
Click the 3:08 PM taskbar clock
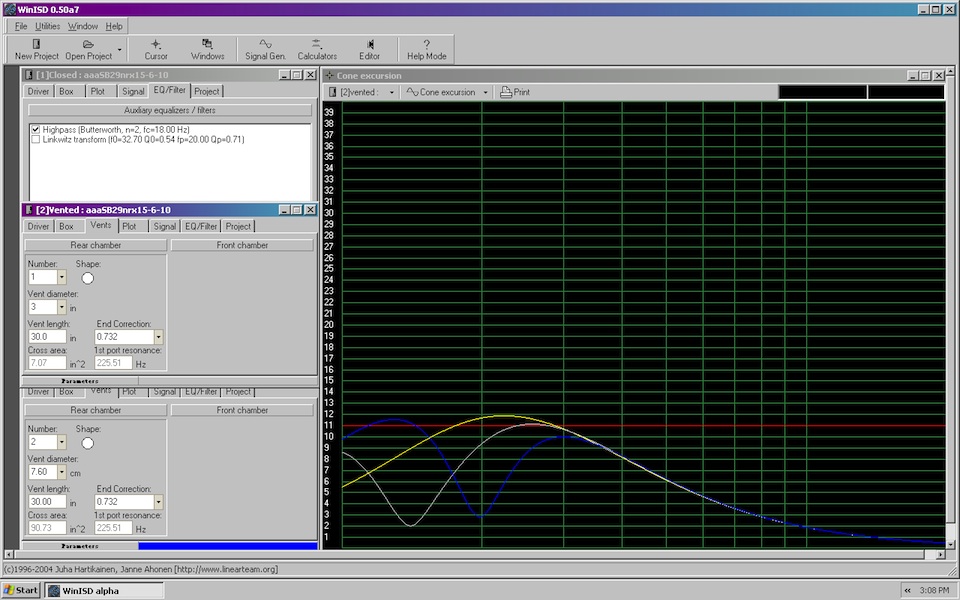tap(934, 590)
